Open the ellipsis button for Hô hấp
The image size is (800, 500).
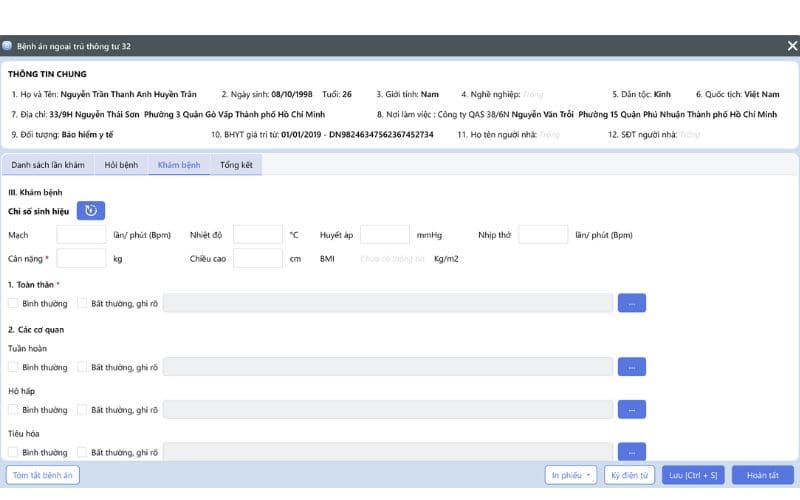(631, 409)
